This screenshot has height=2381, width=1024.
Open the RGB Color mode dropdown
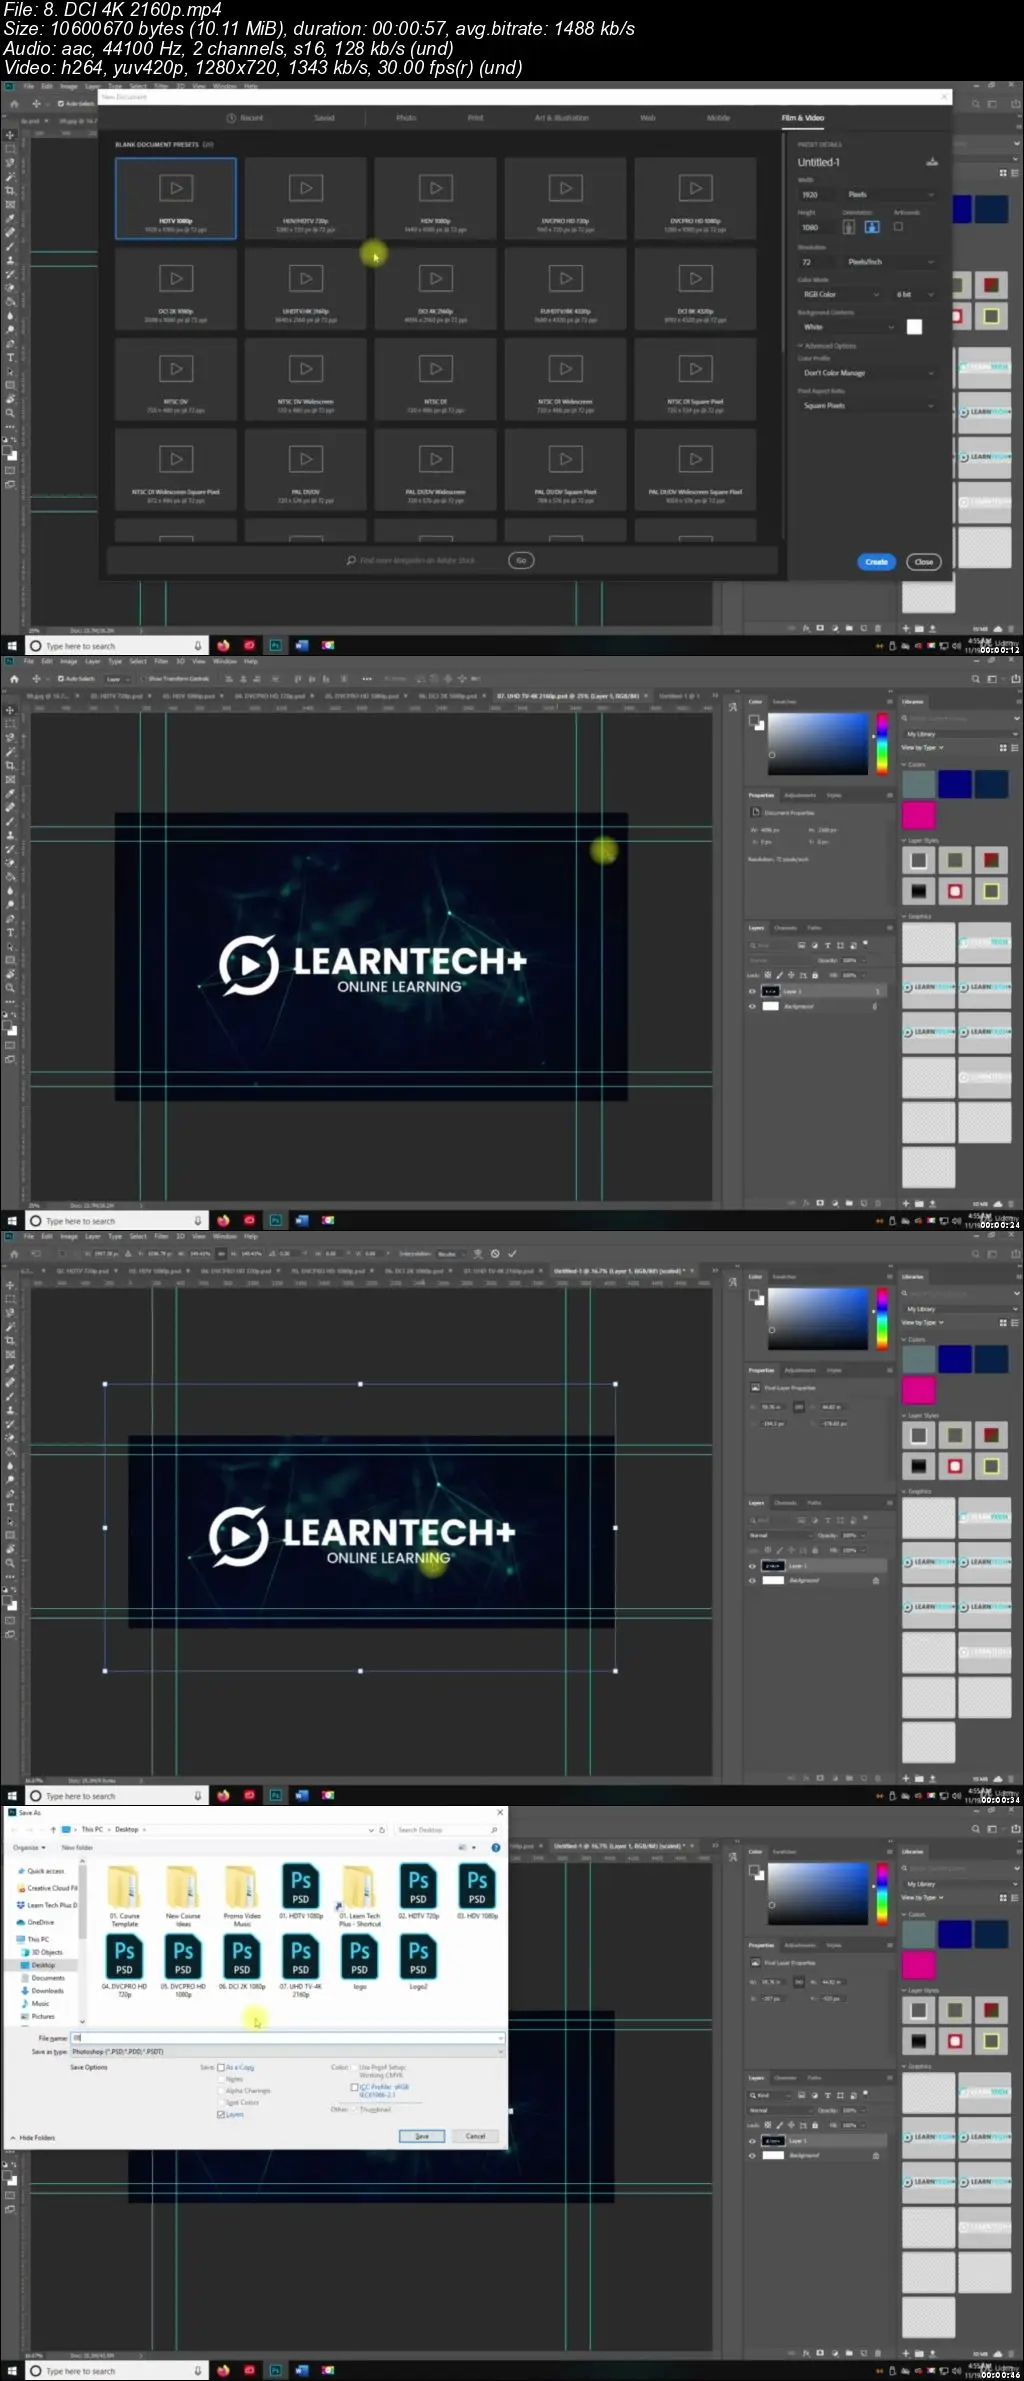click(x=840, y=295)
